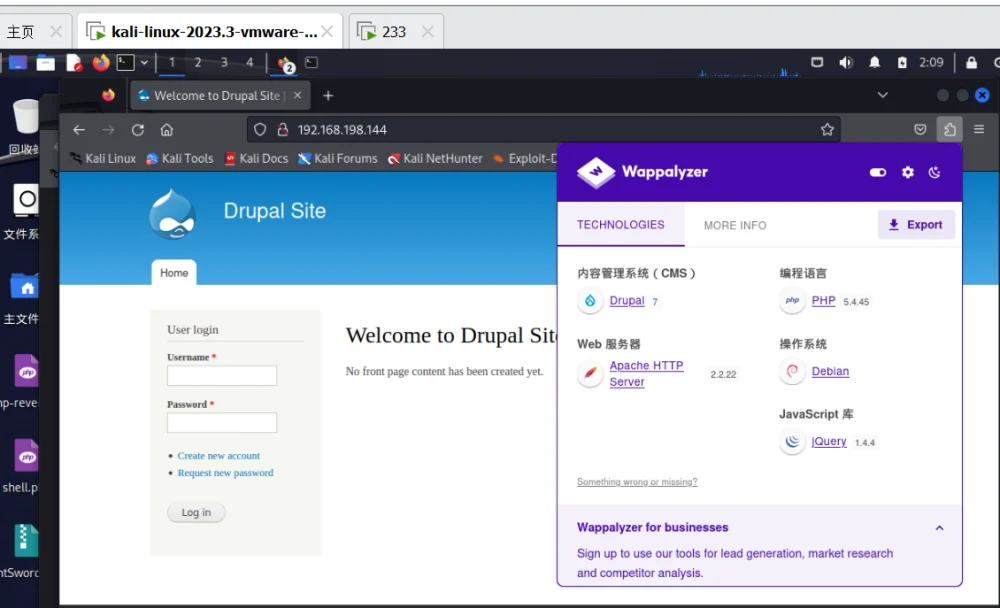Open 'Request new password' link
Image resolution: width=1000 pixels, height=608 pixels.
225,473
